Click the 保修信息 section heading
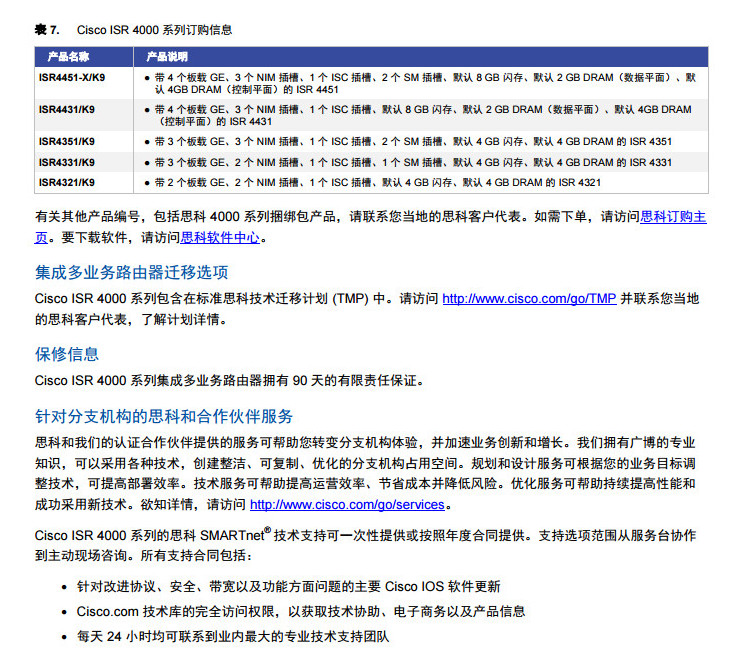 coord(67,354)
